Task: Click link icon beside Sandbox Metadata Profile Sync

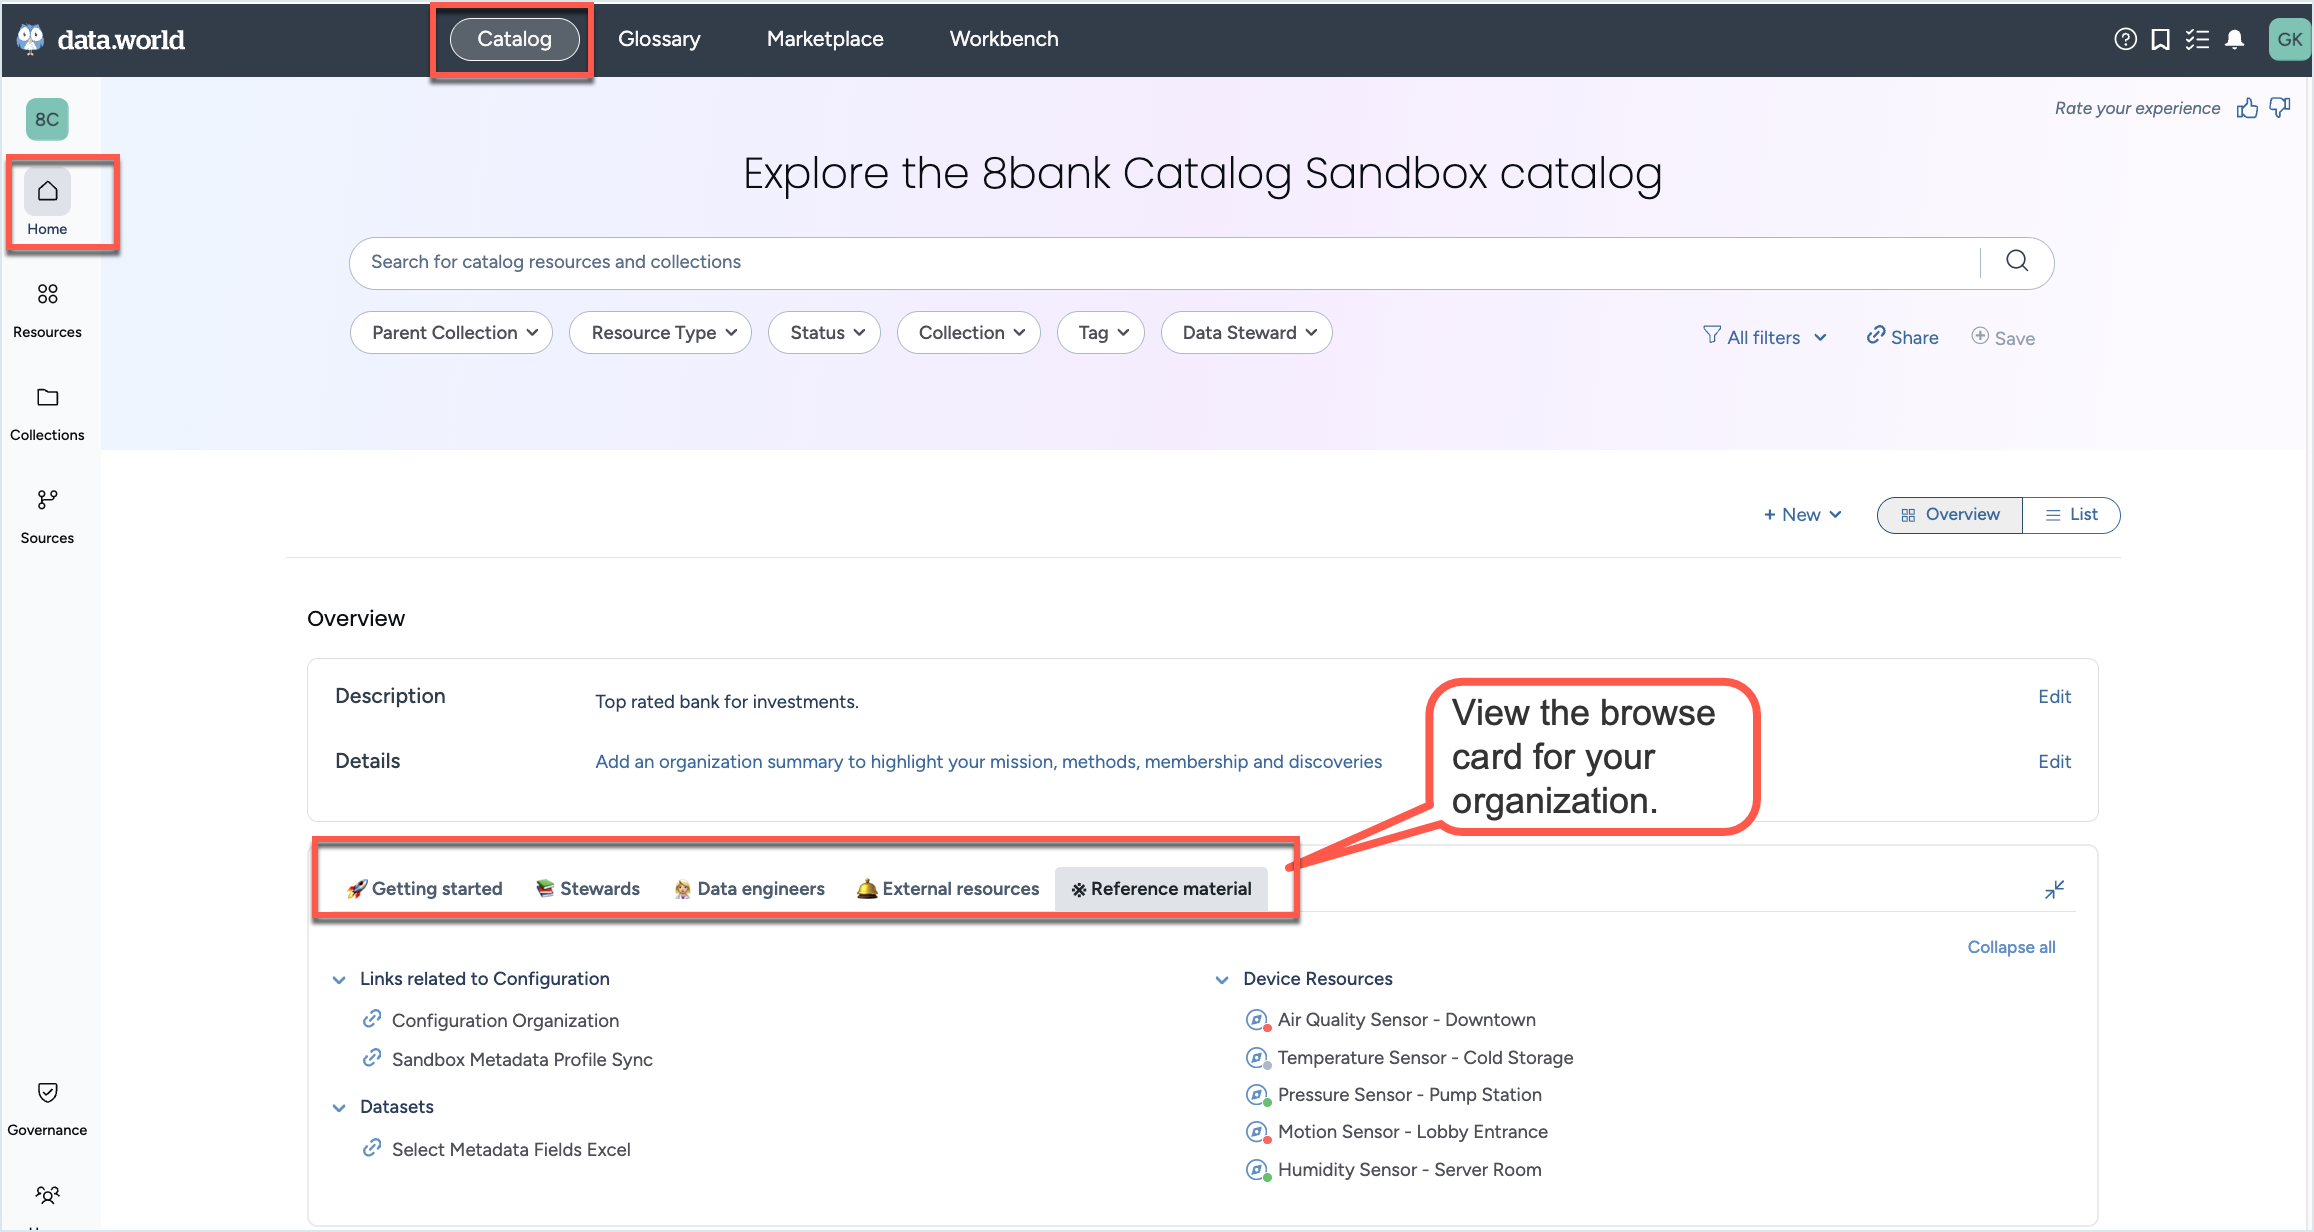Action: 372,1058
